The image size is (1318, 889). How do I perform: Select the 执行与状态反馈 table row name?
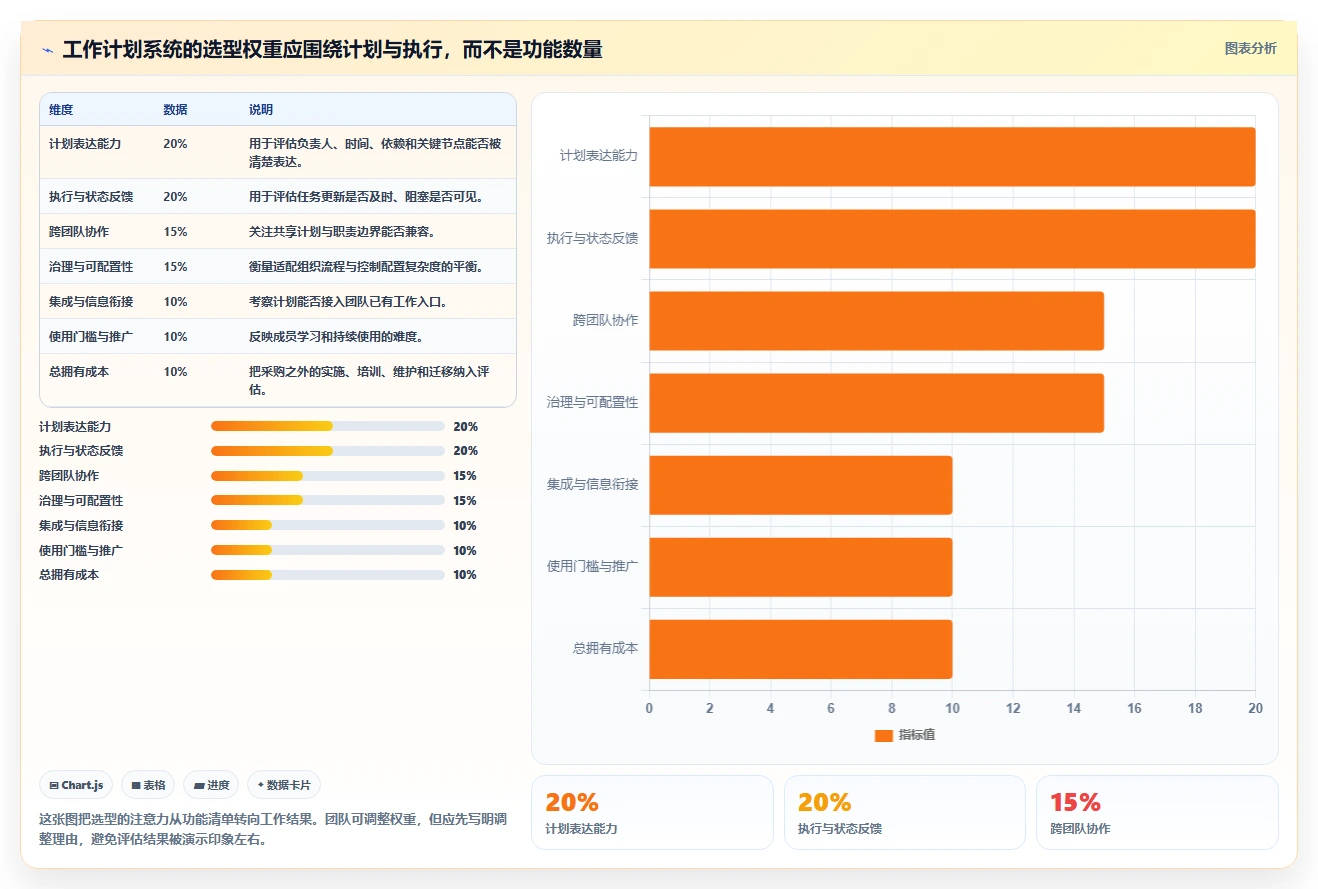tap(91, 197)
